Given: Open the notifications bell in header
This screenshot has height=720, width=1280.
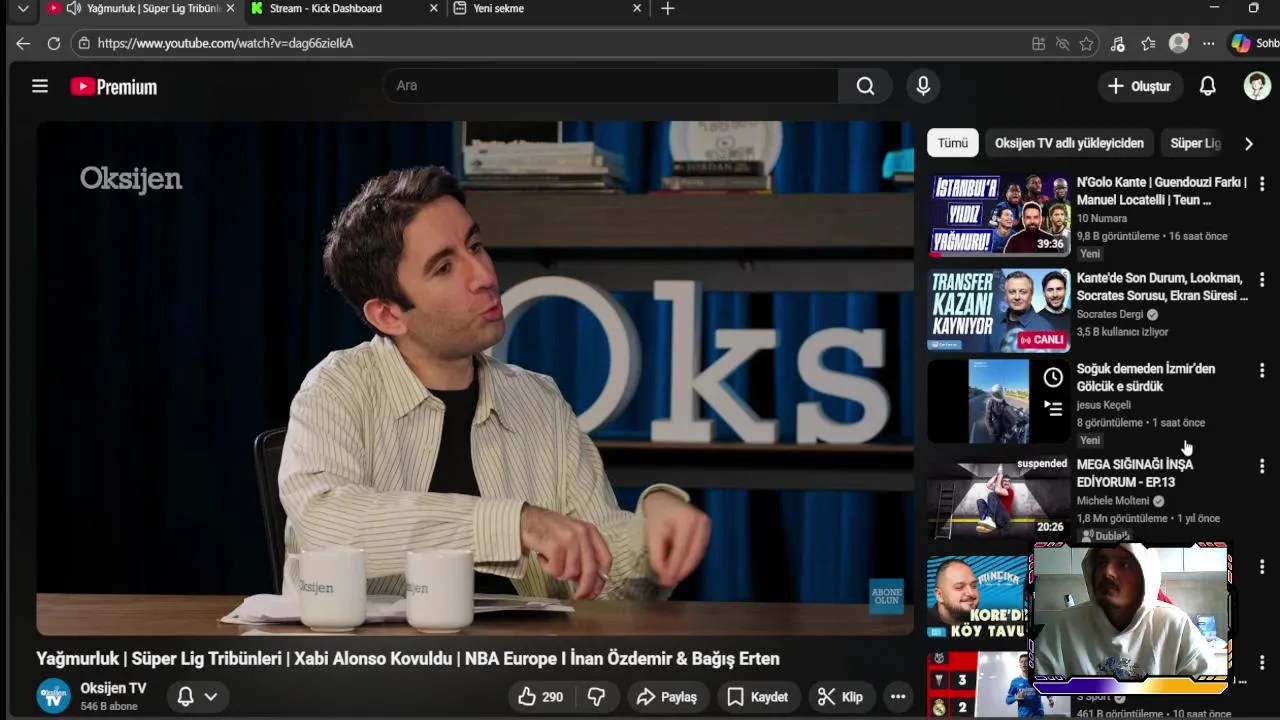Looking at the screenshot, I should click(1207, 86).
